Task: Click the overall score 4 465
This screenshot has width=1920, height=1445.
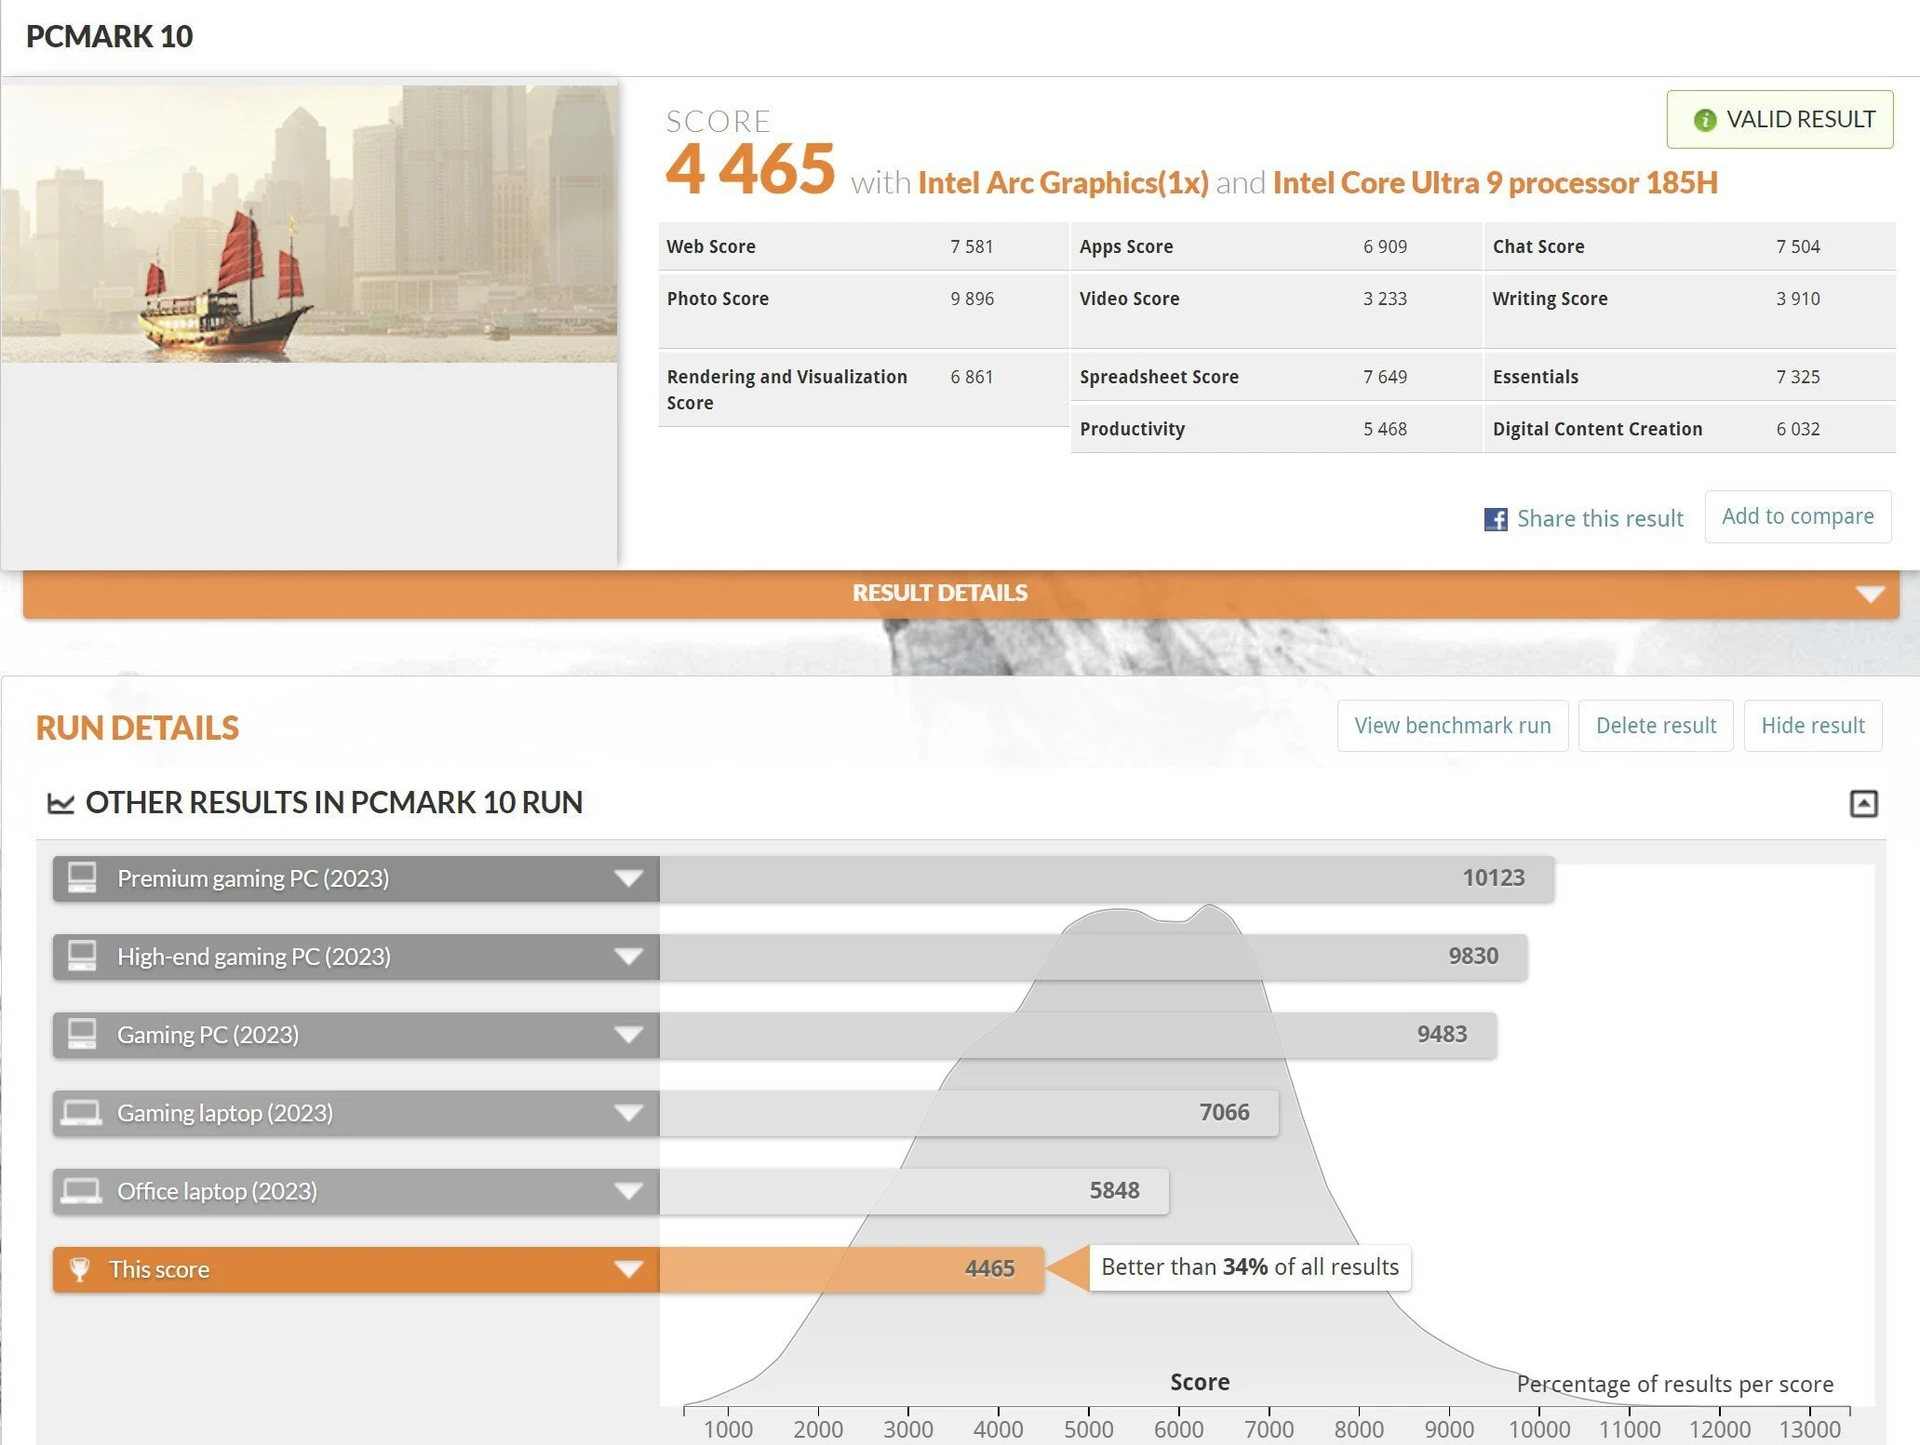Action: (x=750, y=168)
